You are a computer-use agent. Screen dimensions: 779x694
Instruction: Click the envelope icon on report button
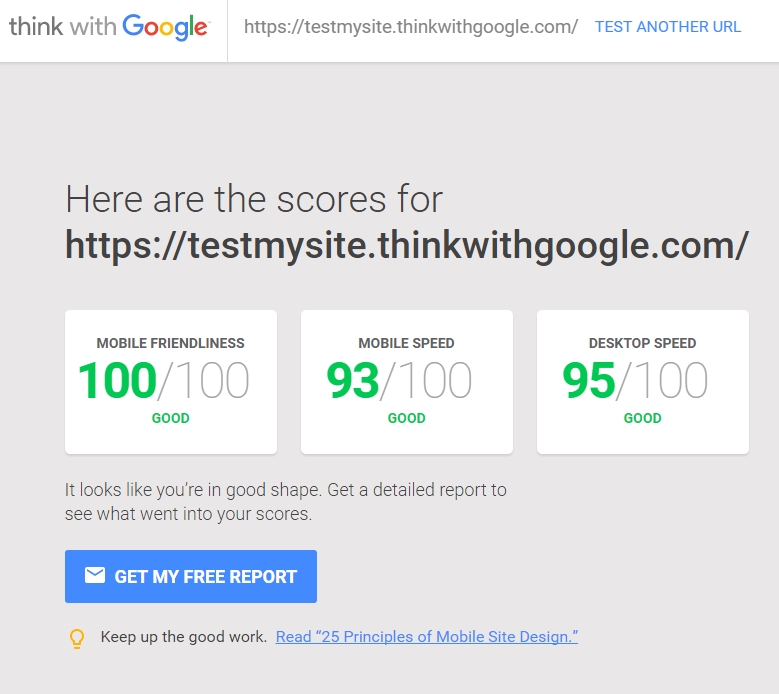(94, 575)
